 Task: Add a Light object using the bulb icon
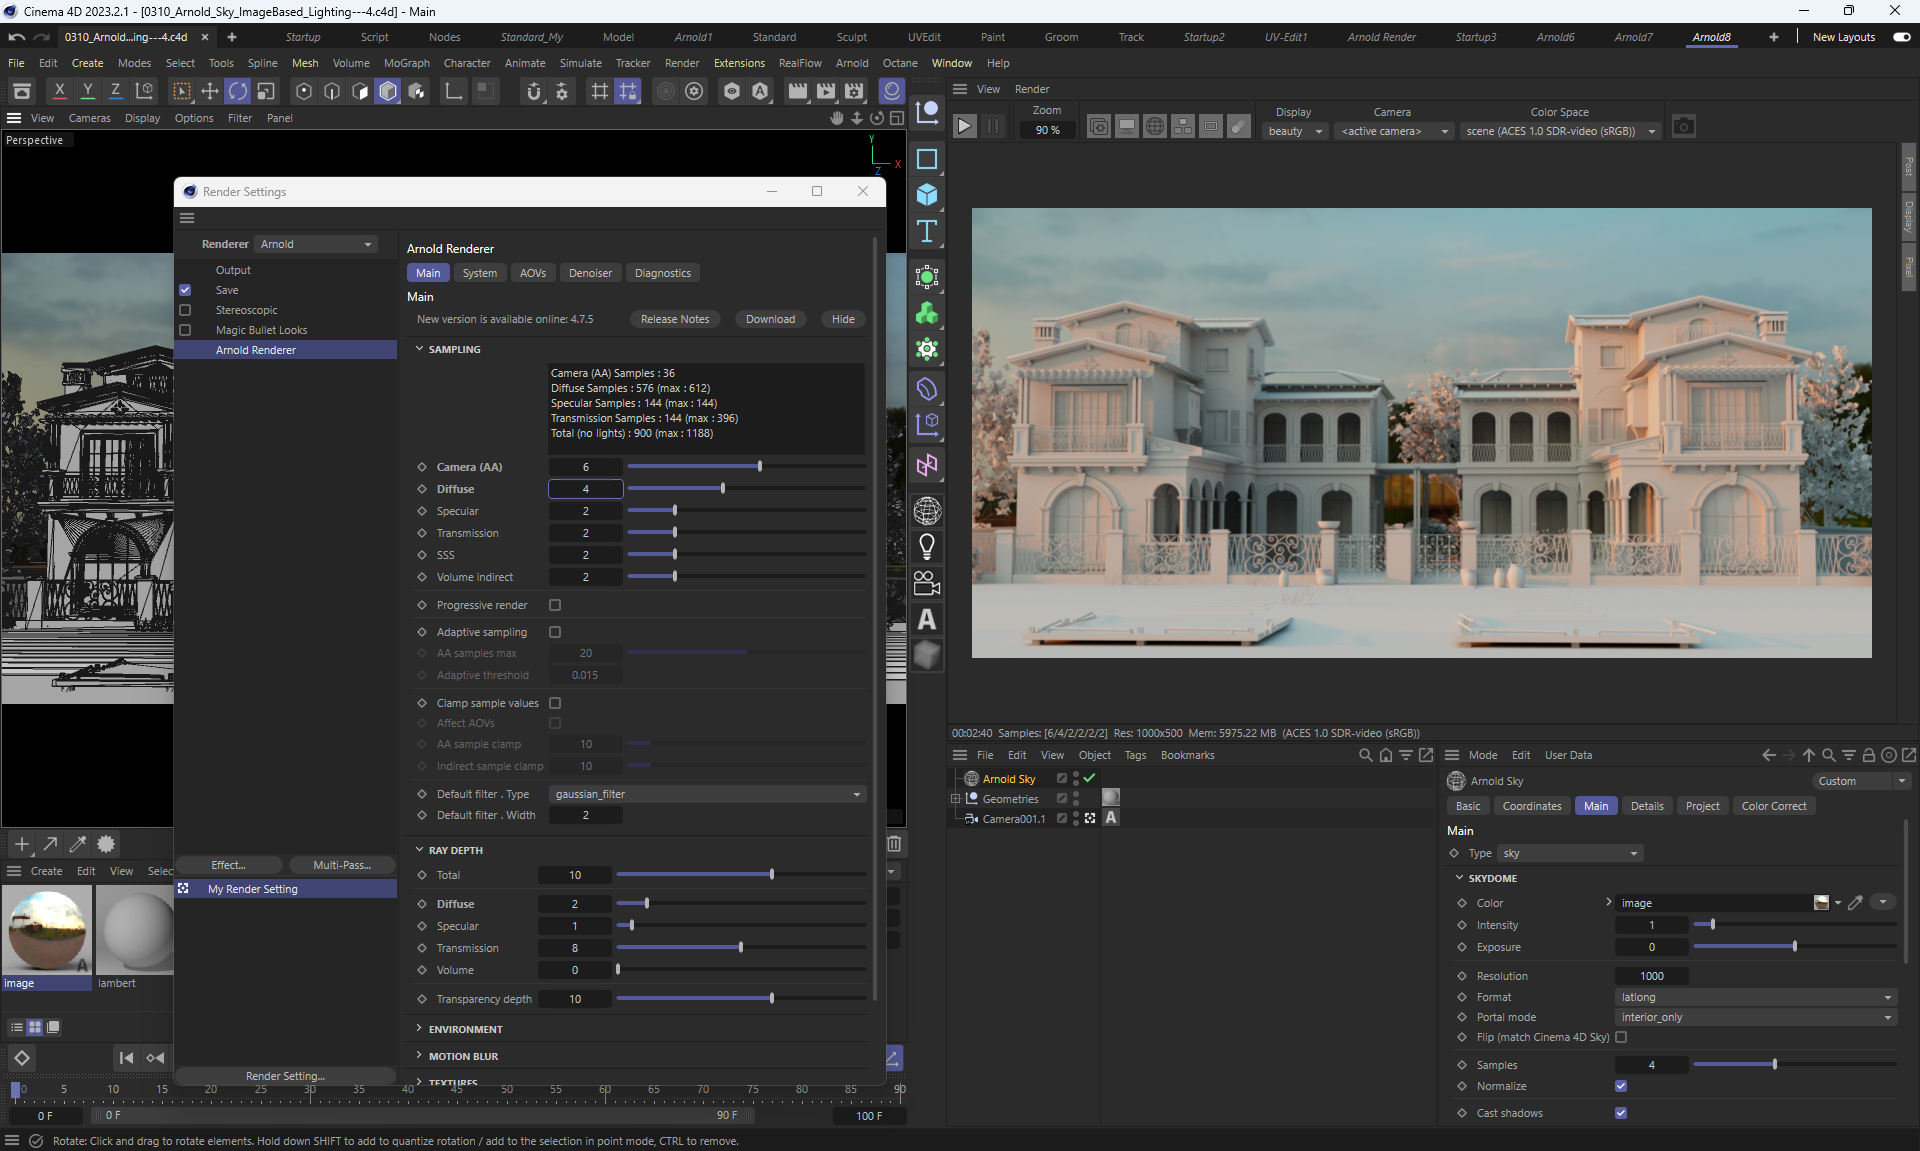[927, 547]
